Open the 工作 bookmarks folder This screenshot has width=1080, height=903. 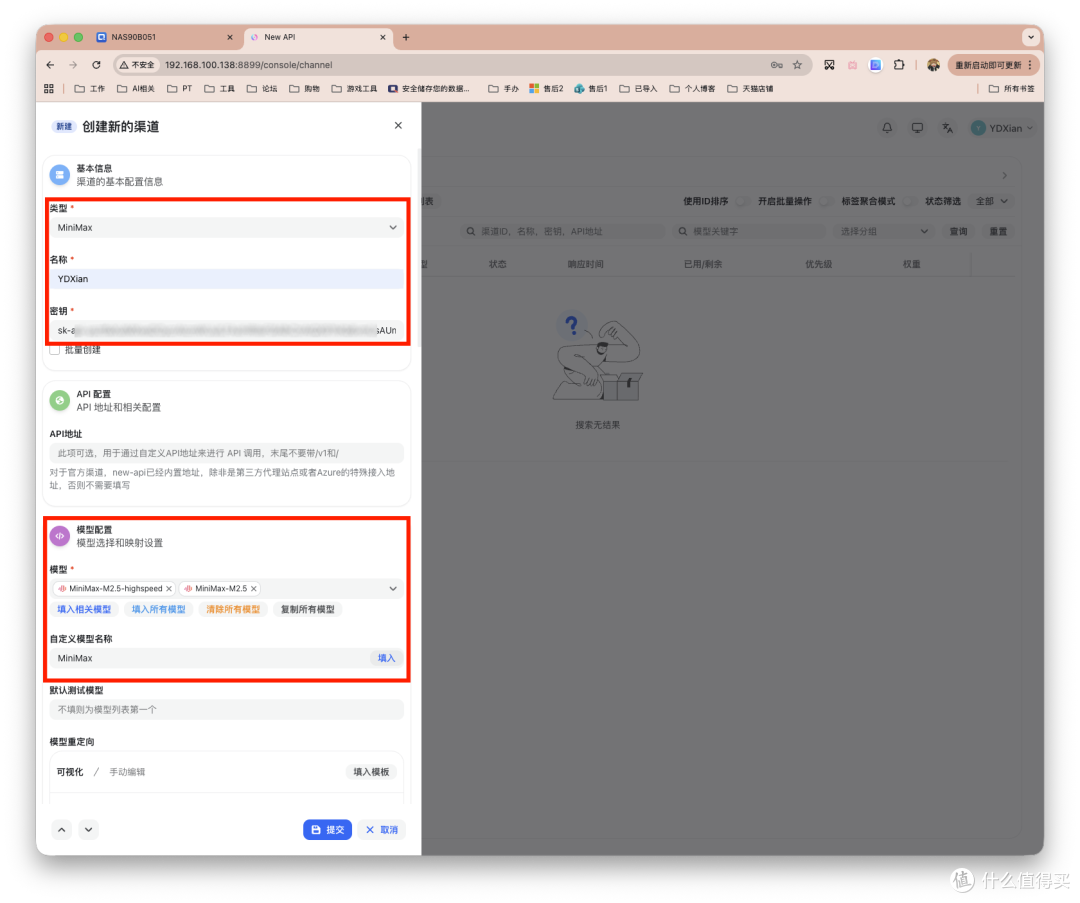click(x=90, y=89)
